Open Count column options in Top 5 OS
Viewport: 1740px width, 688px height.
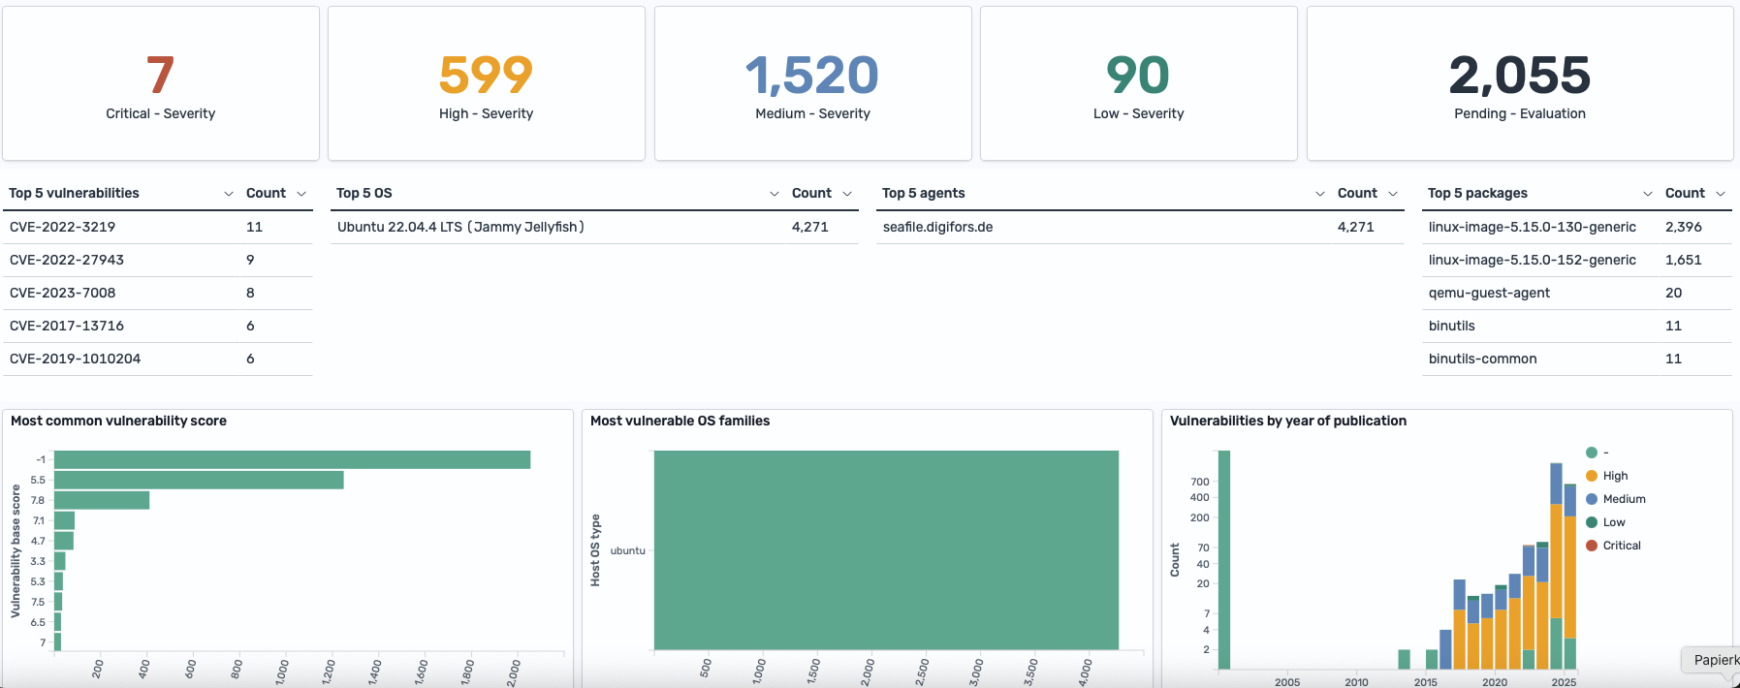click(847, 194)
